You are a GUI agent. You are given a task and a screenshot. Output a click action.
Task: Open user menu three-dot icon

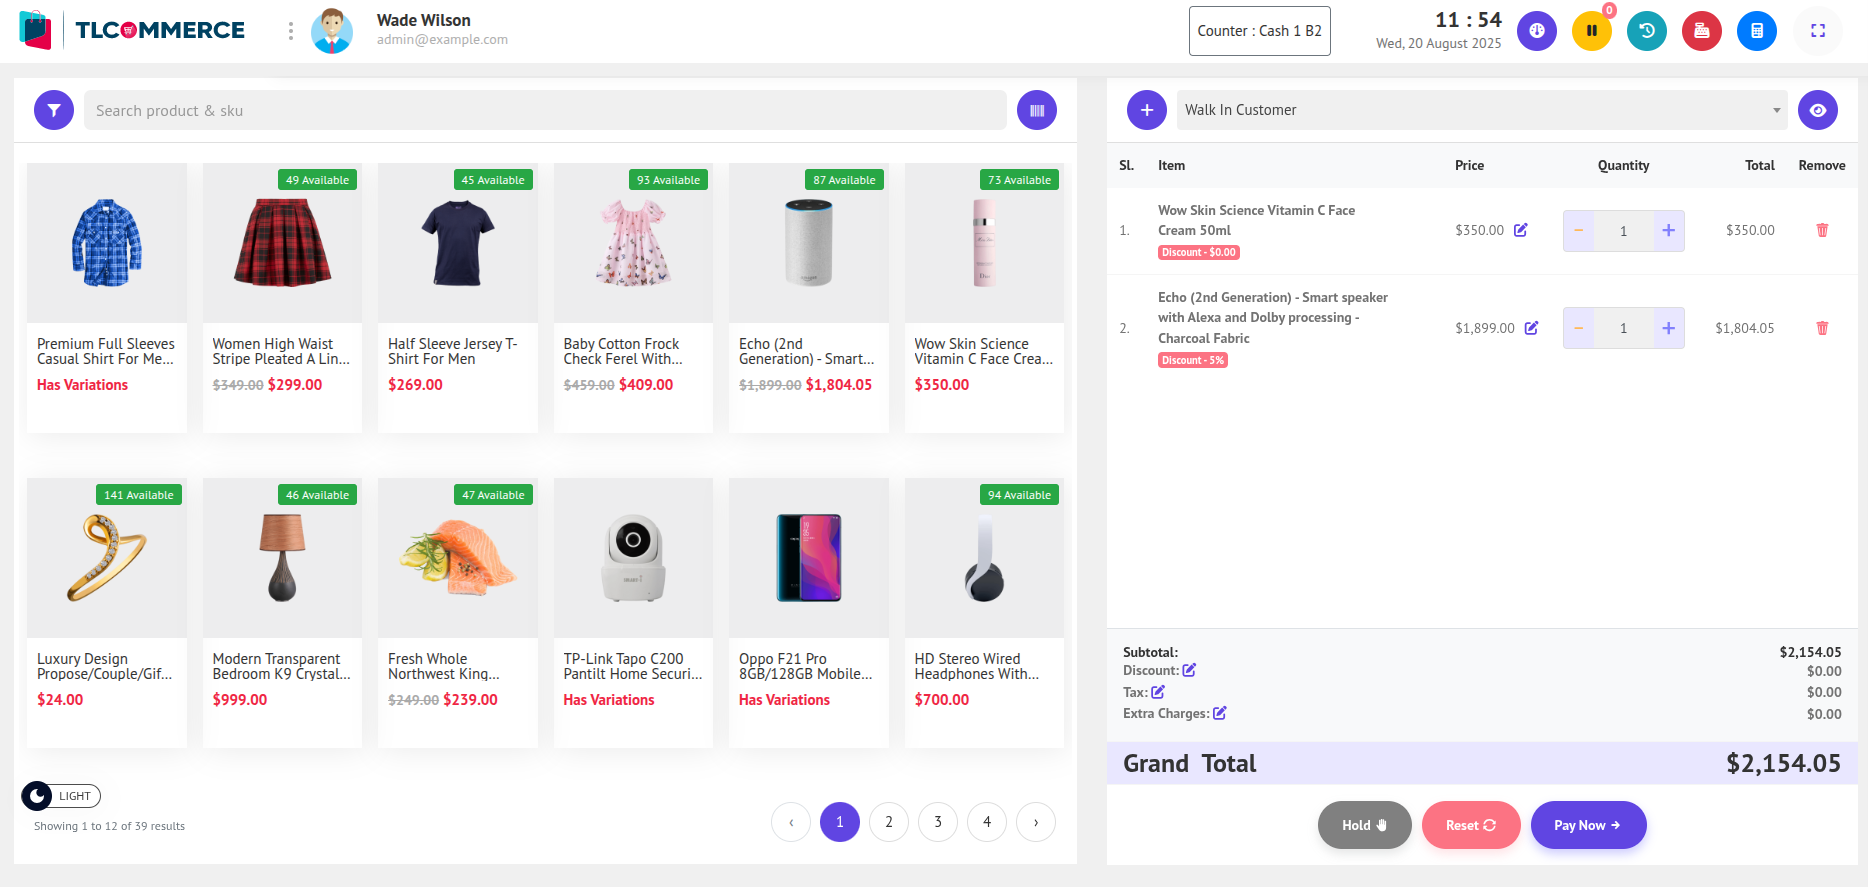(291, 31)
